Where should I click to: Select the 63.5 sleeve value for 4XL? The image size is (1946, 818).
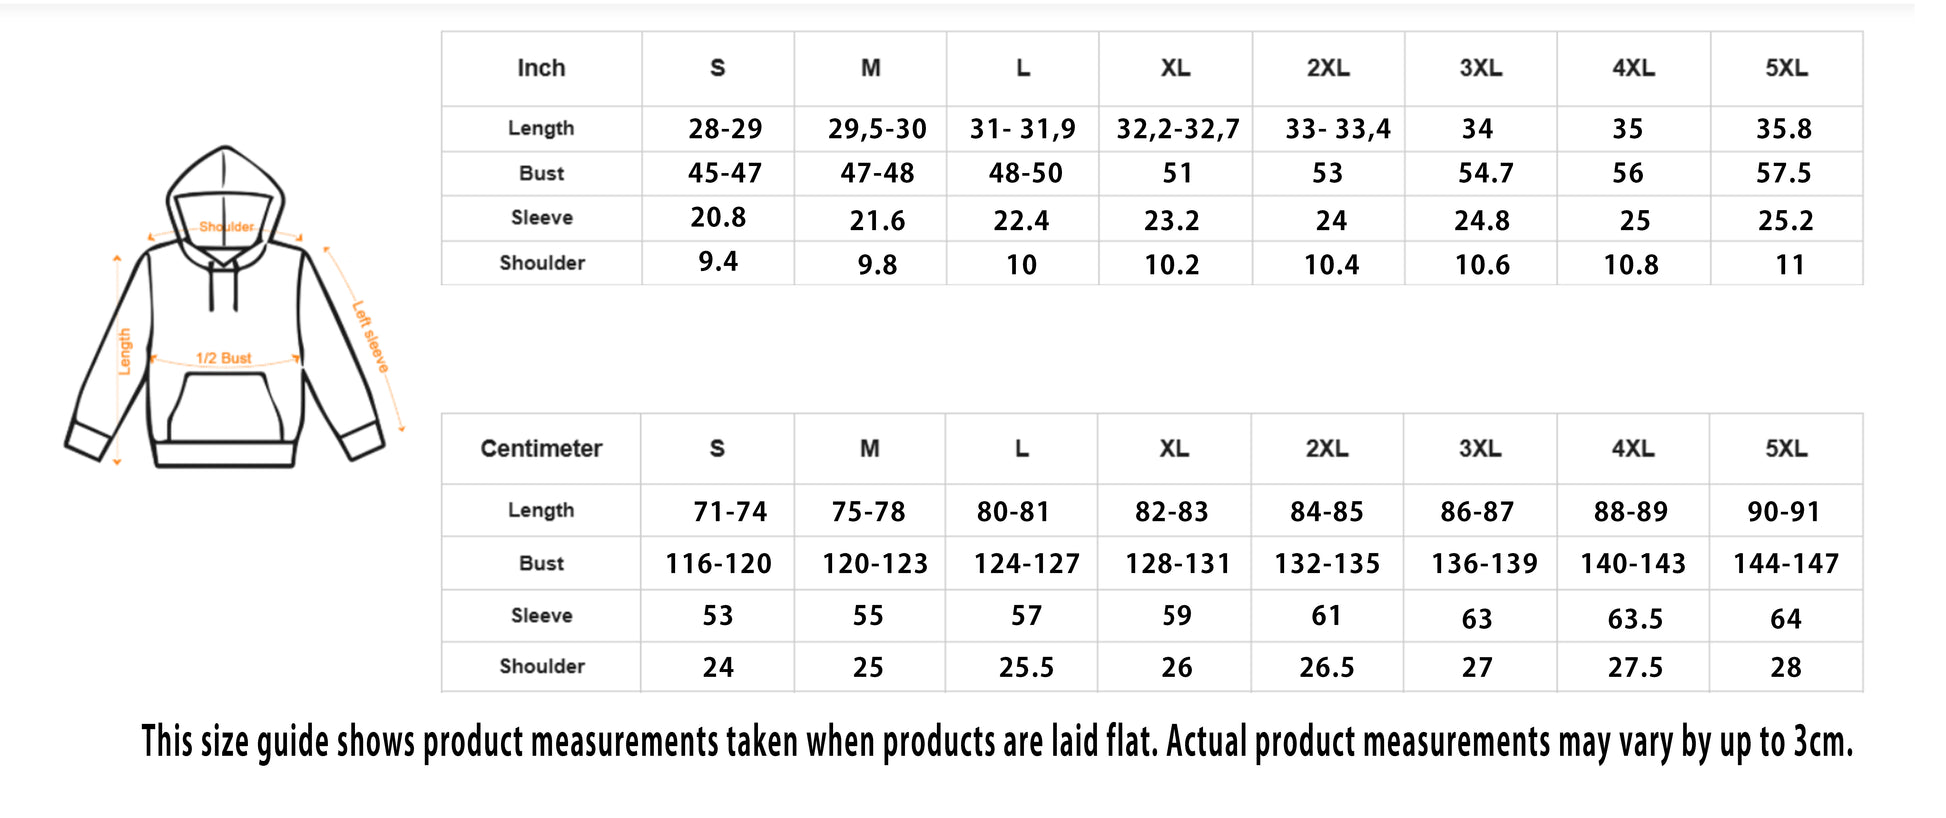pyautogui.click(x=1635, y=619)
